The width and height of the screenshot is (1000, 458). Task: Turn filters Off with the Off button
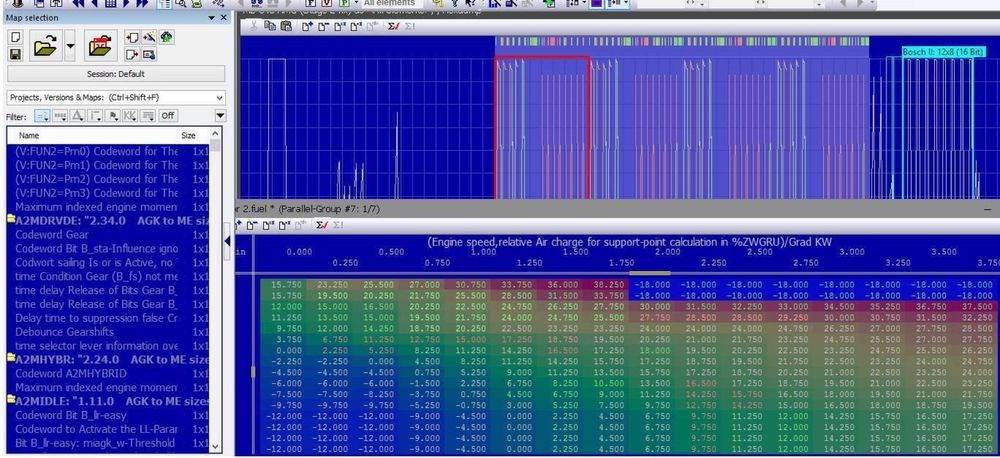(x=168, y=115)
